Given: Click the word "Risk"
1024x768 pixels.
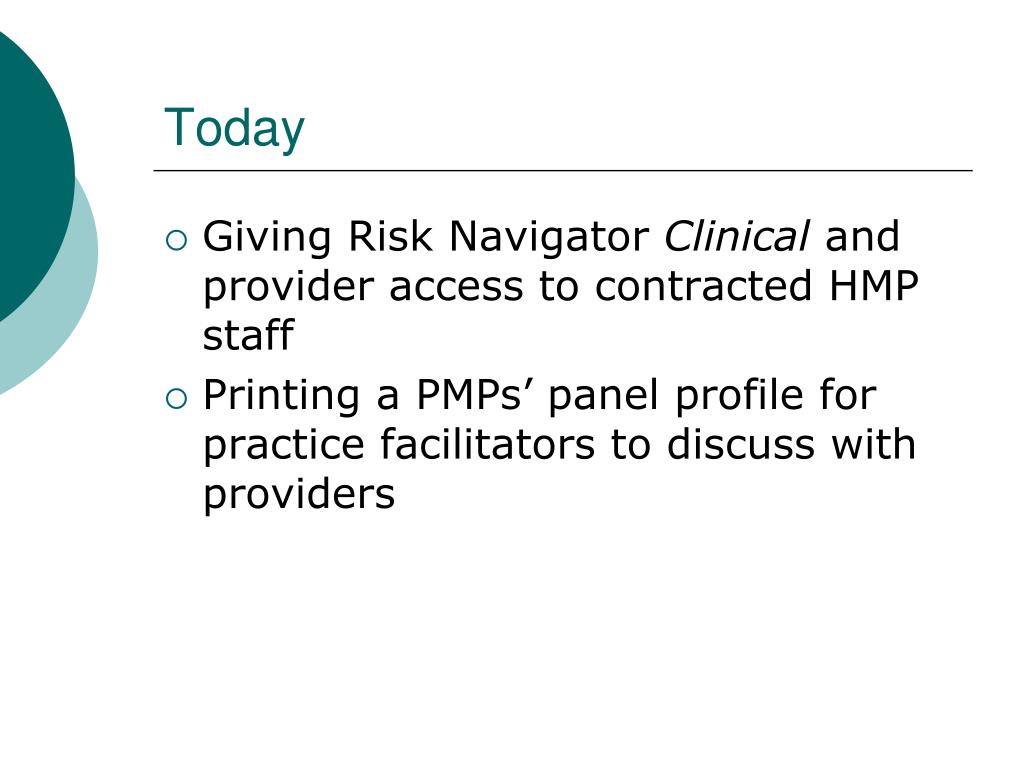Looking at the screenshot, I should [x=390, y=236].
